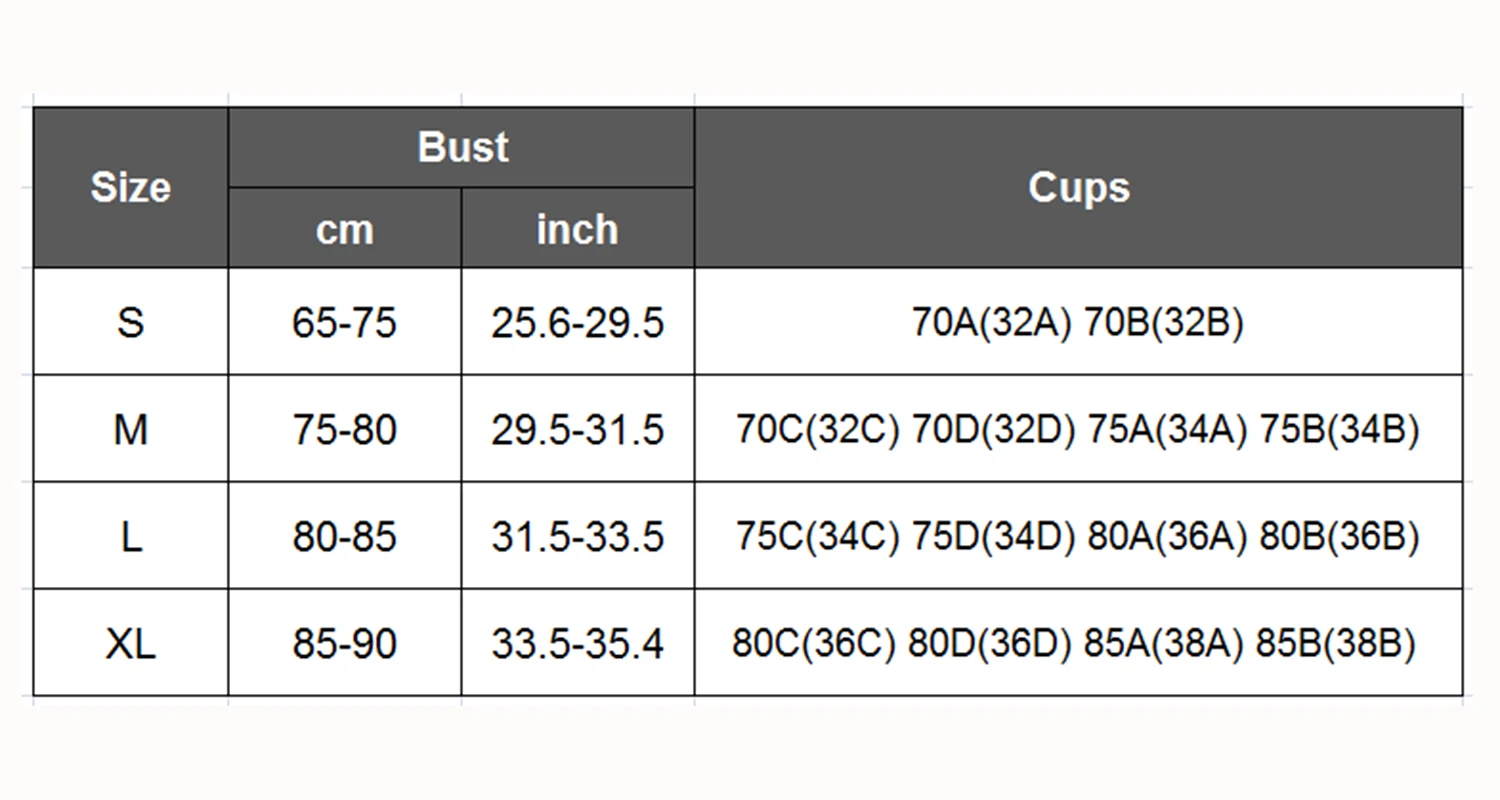Select the Bust header cell
Image resolution: width=1500 pixels, height=800 pixels.
462,147
